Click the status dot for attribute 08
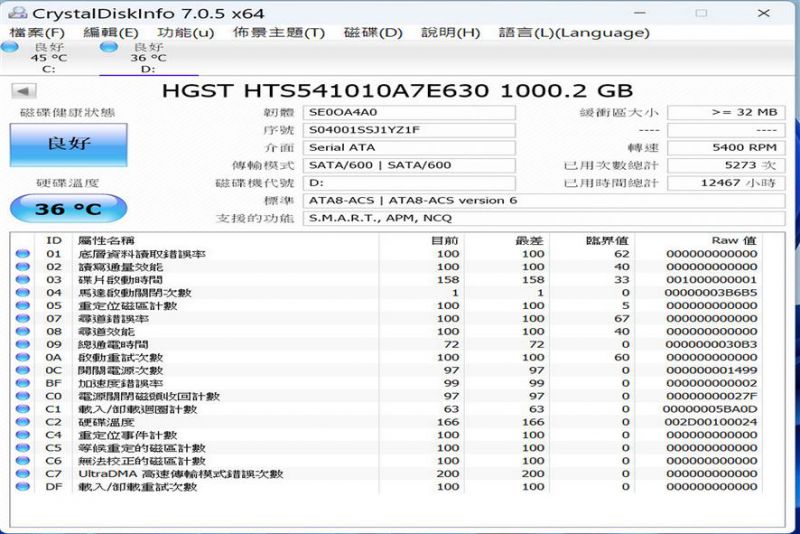Viewport: 800px width, 534px height. click(22, 332)
